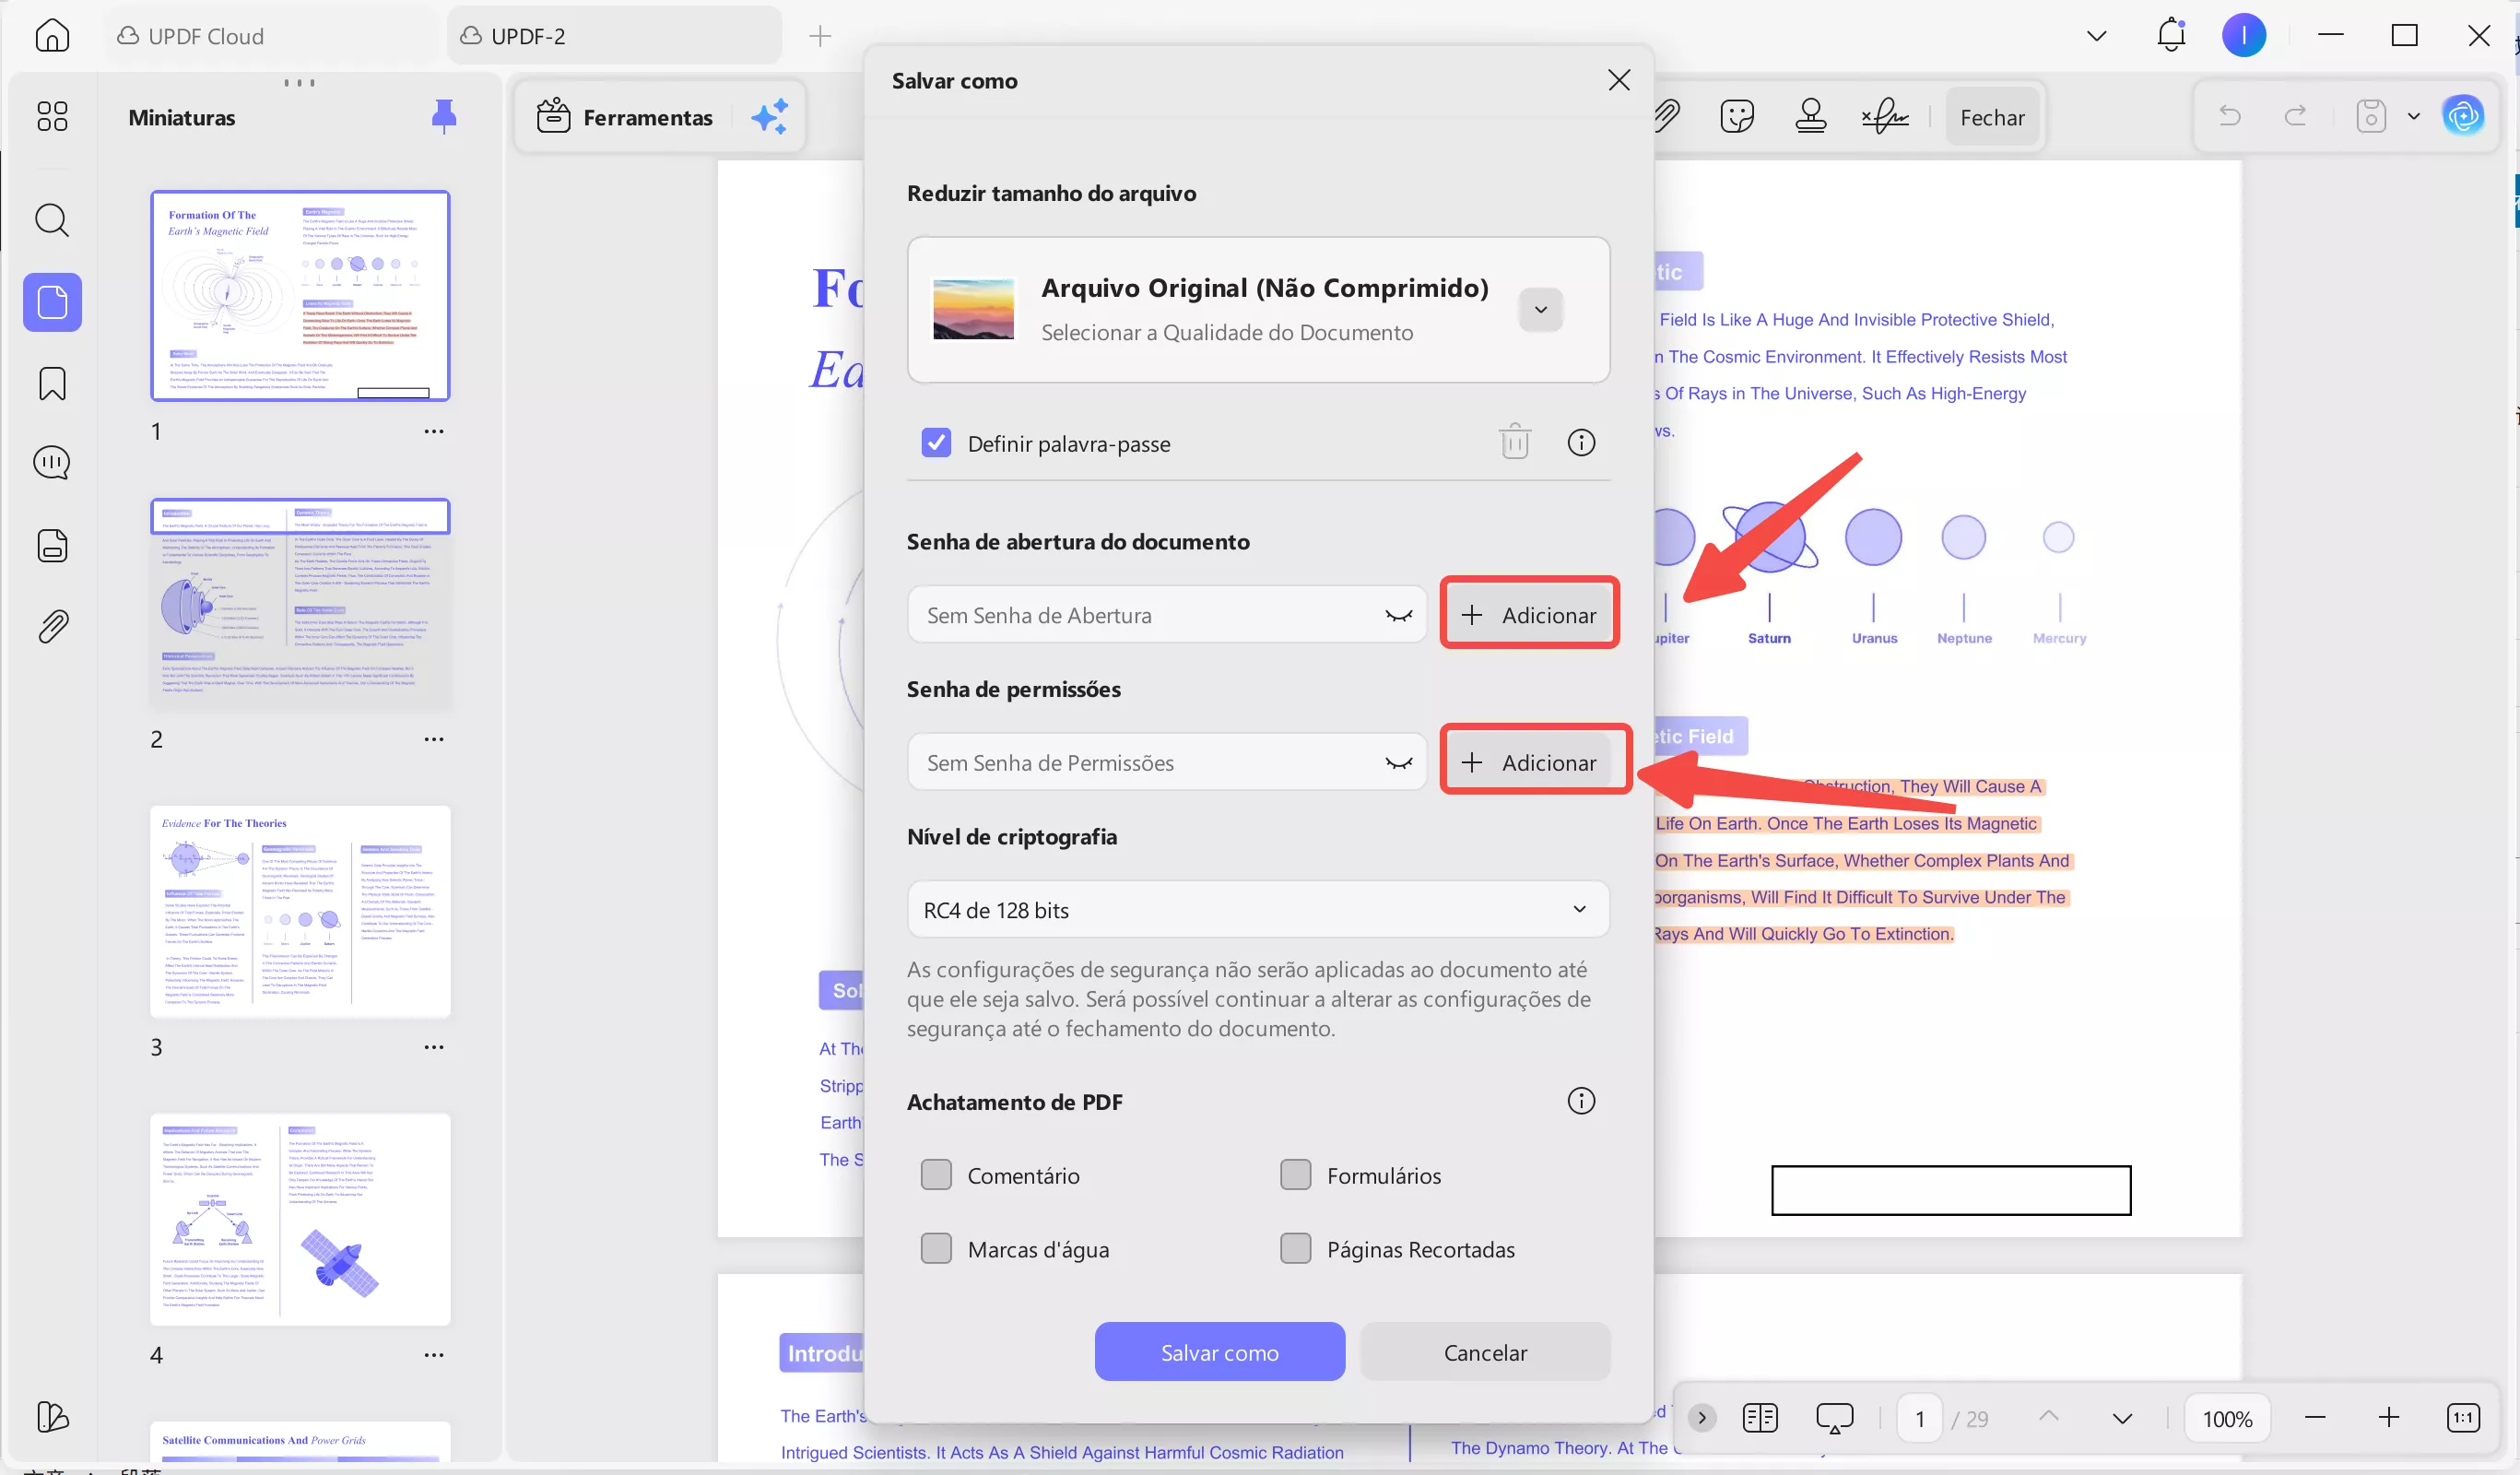Expand the 100% zoom level dropdown
2520x1475 pixels.
2227,1418
